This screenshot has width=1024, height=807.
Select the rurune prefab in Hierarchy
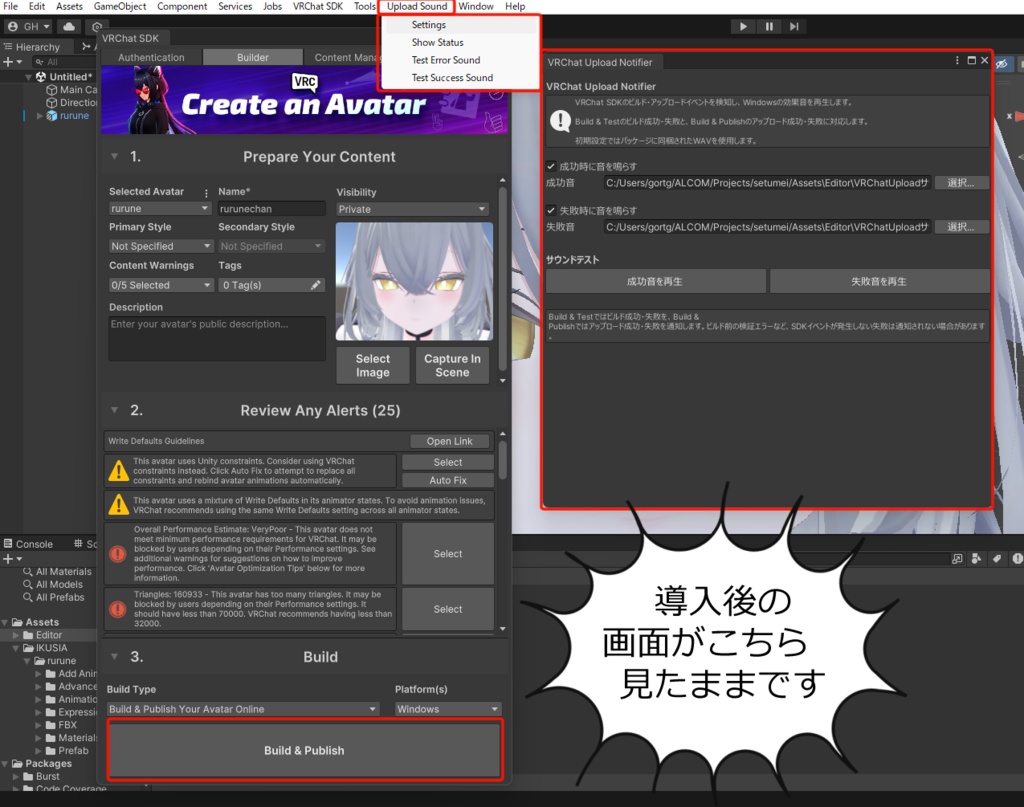tap(74, 116)
